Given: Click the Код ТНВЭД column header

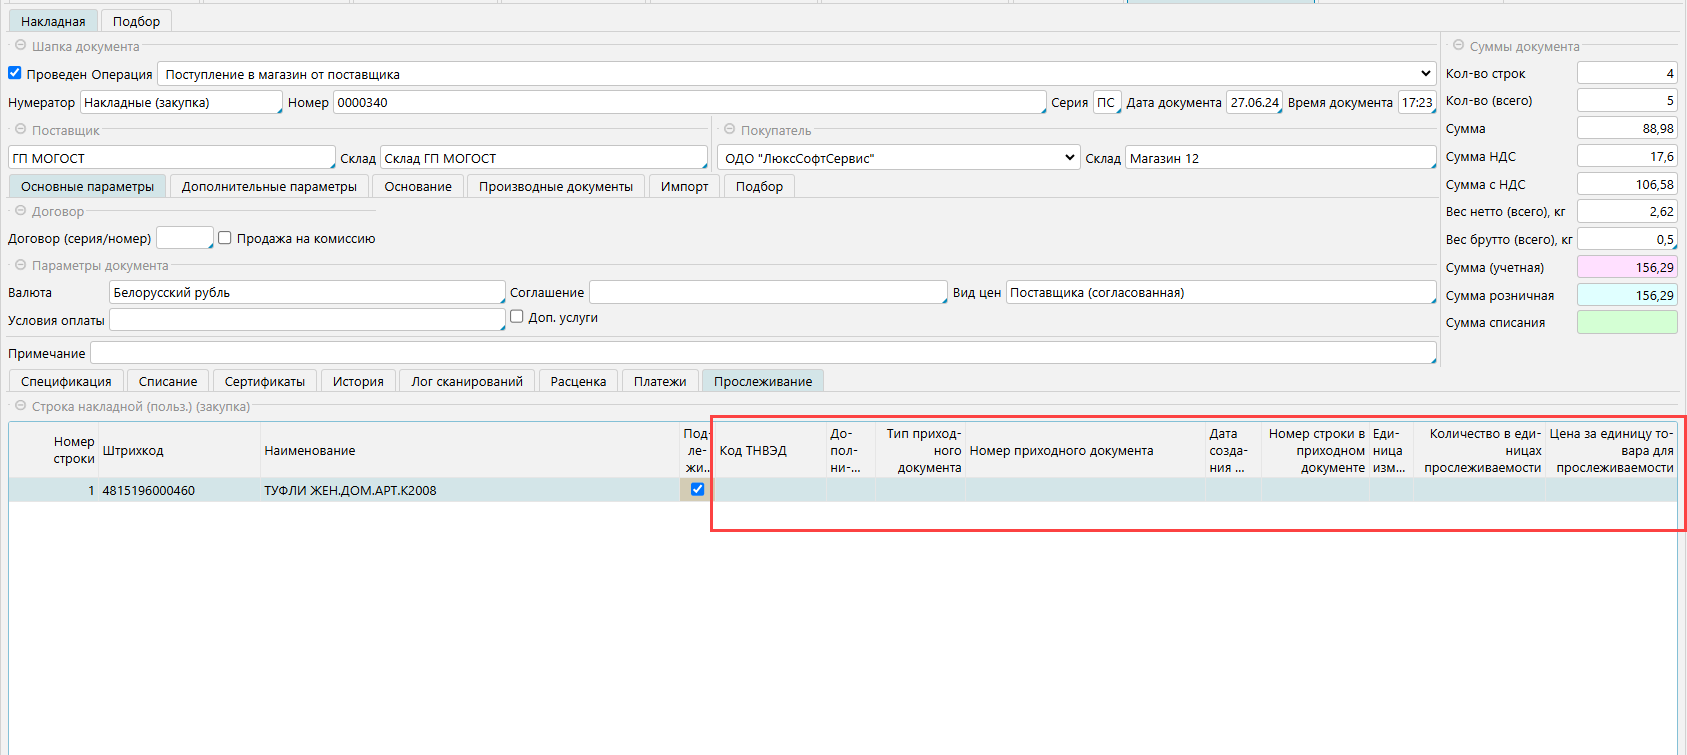Looking at the screenshot, I should click(753, 451).
